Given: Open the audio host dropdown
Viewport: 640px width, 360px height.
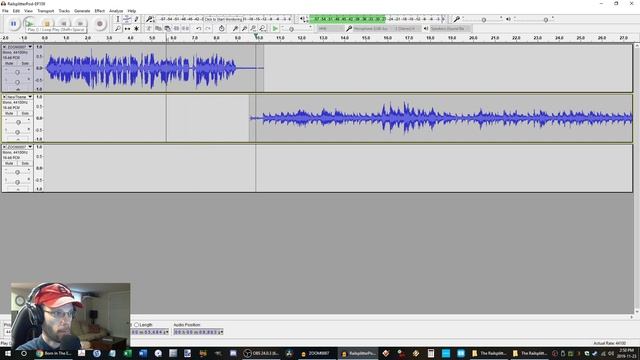Looking at the screenshot, I should tap(330, 29).
